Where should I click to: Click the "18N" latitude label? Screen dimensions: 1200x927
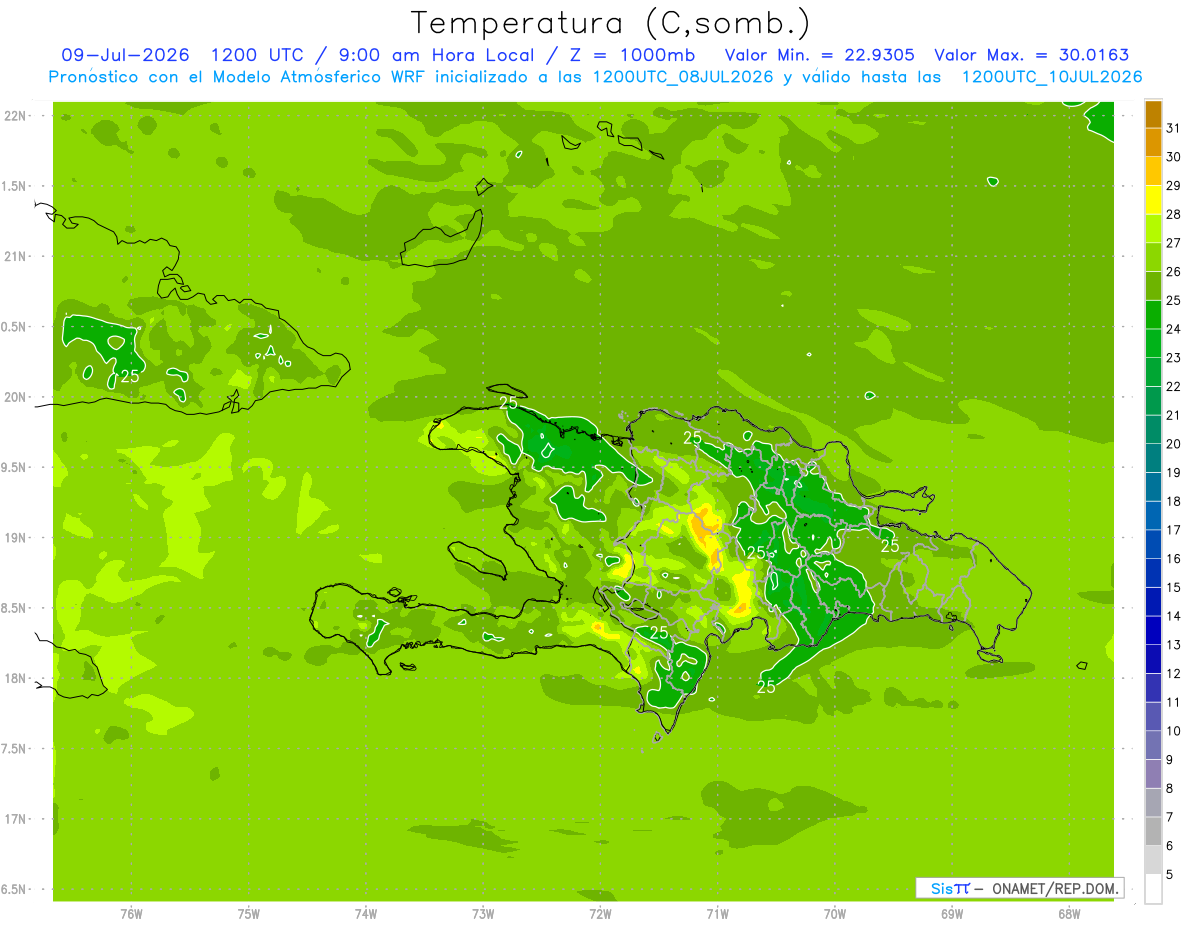[15, 678]
